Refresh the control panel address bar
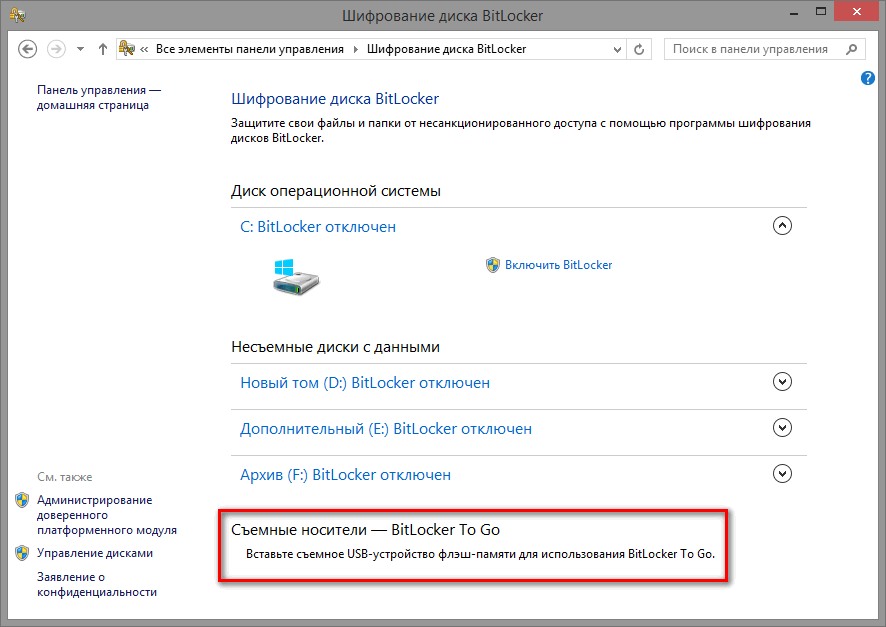Viewport: 886px width, 627px height. pyautogui.click(x=641, y=49)
